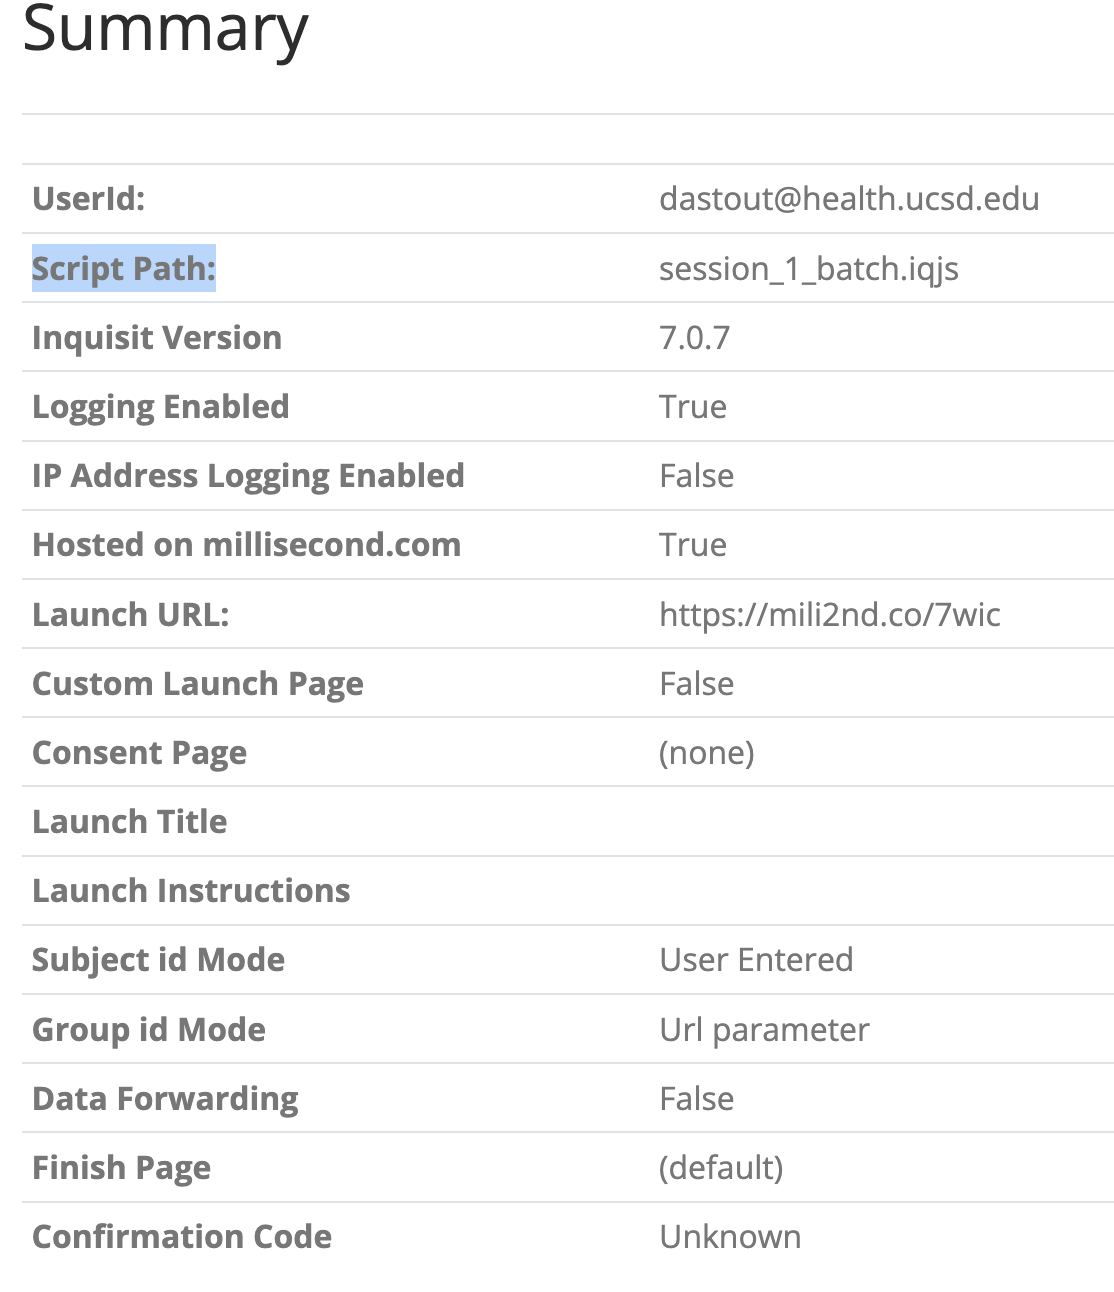1114x1292 pixels.
Task: Select the Url parameter group id value
Action: 765,1030
